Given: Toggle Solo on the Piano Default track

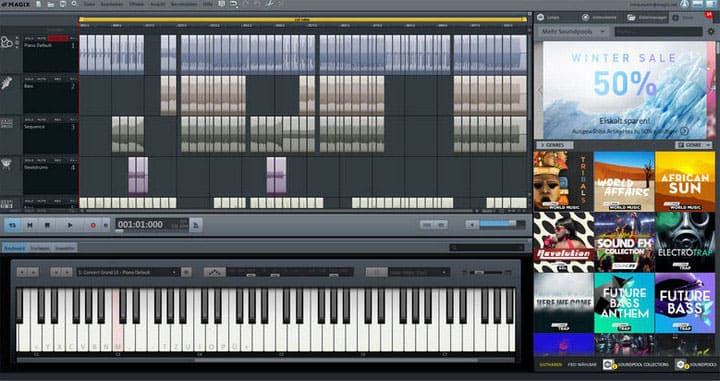Looking at the screenshot, I should (29, 39).
